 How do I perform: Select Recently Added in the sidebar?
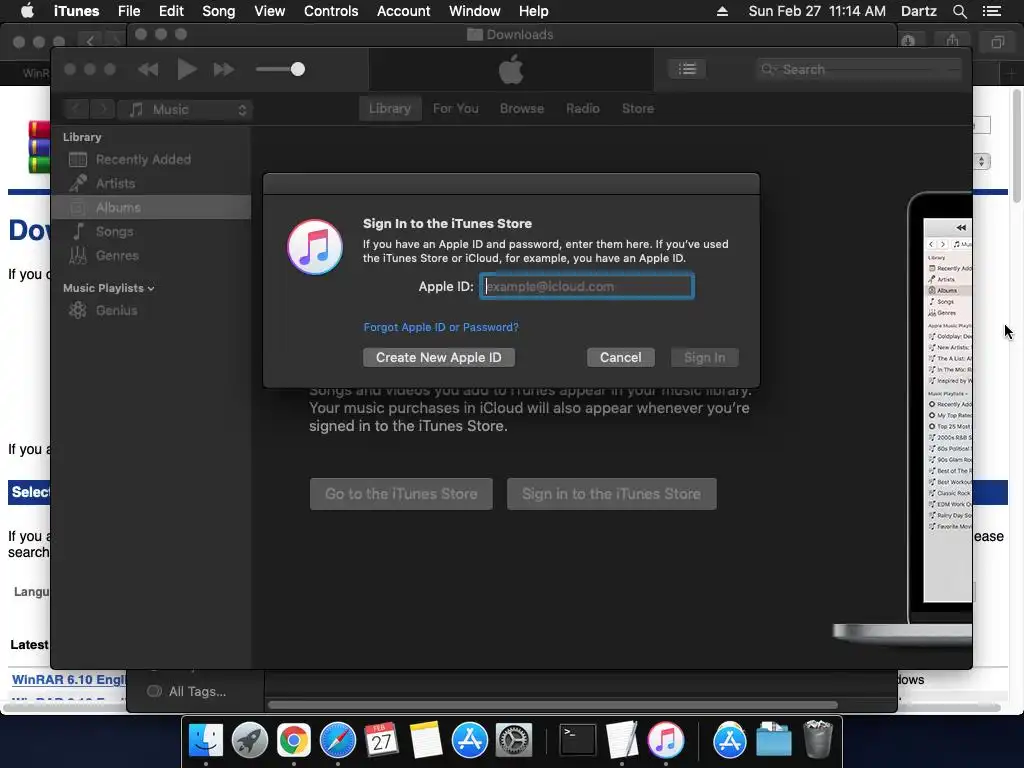[x=151, y=159]
